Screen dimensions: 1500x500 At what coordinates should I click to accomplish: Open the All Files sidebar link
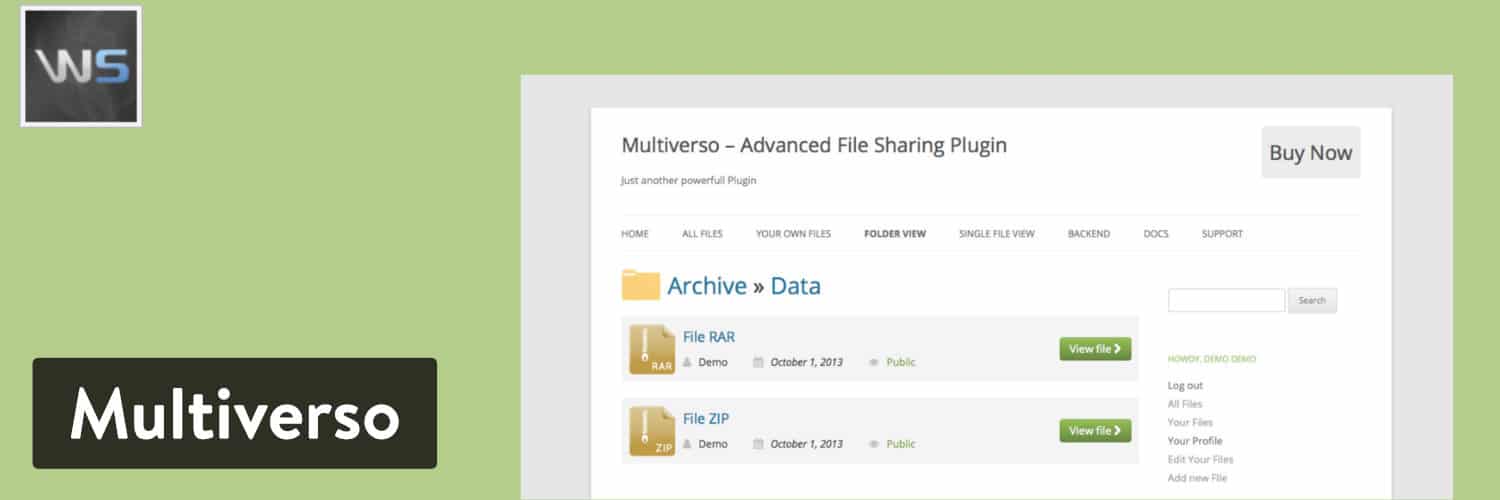[x=1185, y=404]
